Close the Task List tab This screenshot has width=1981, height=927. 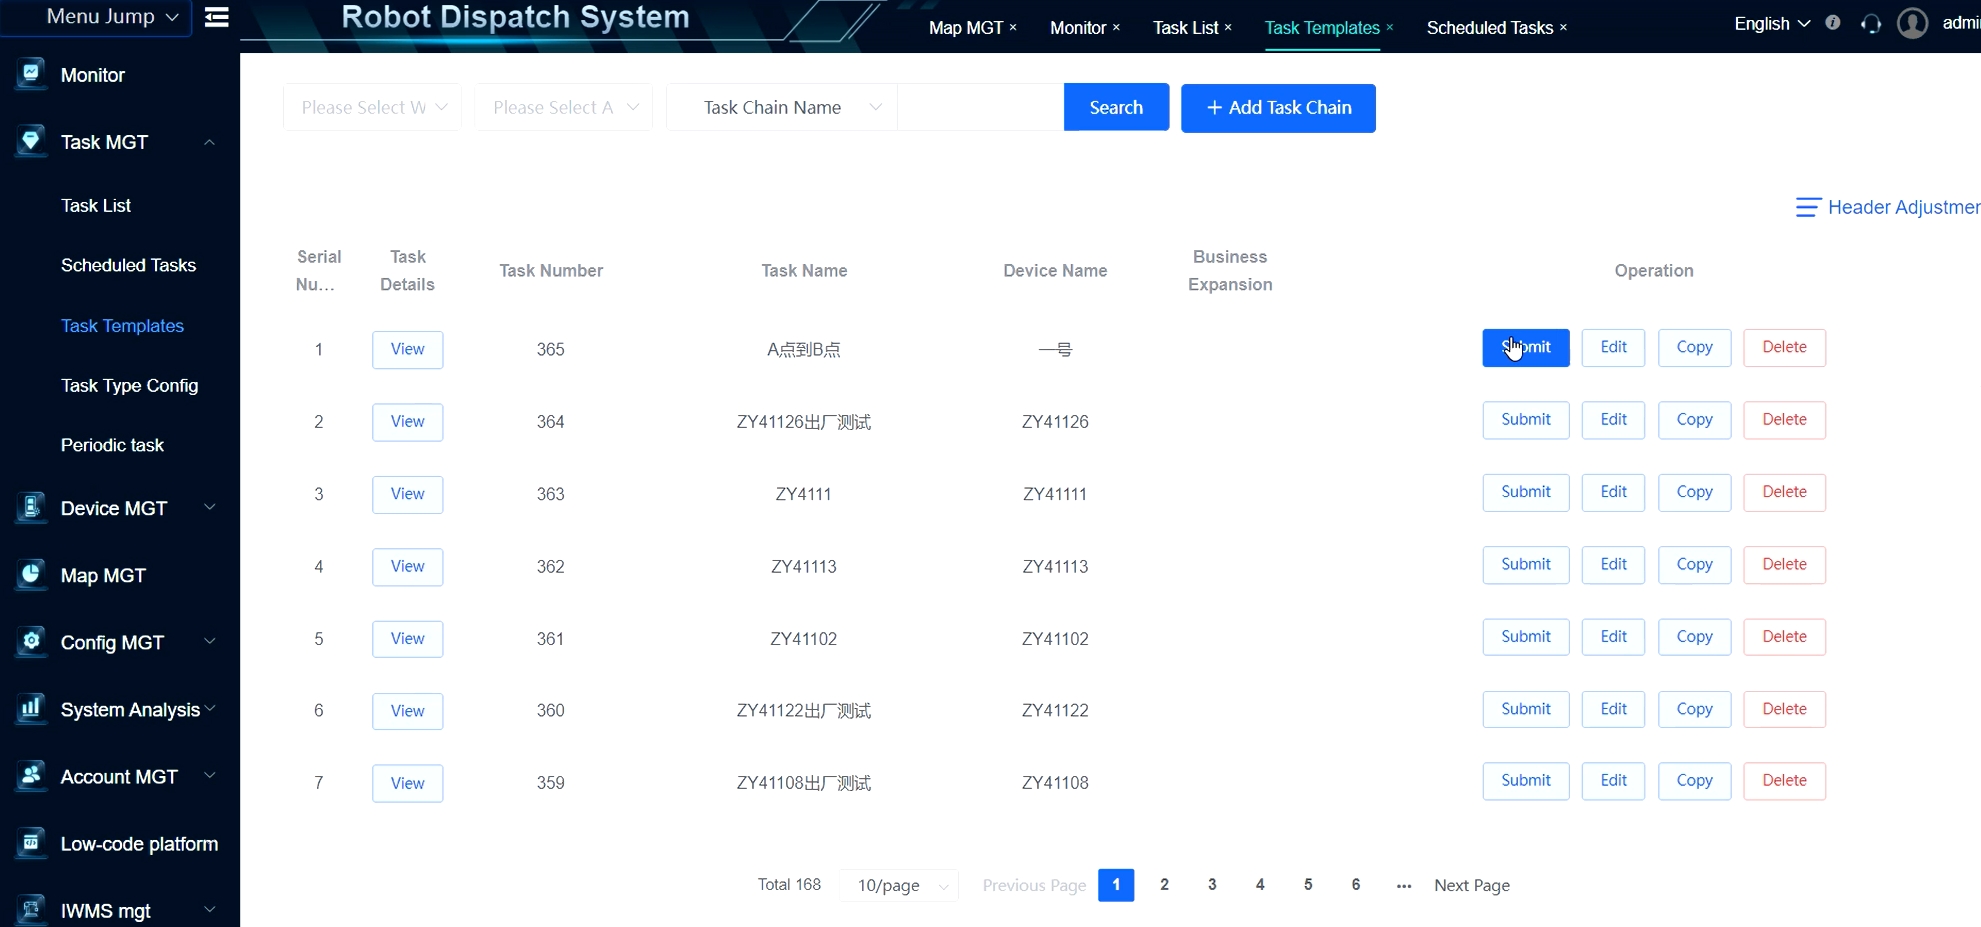tap(1228, 28)
